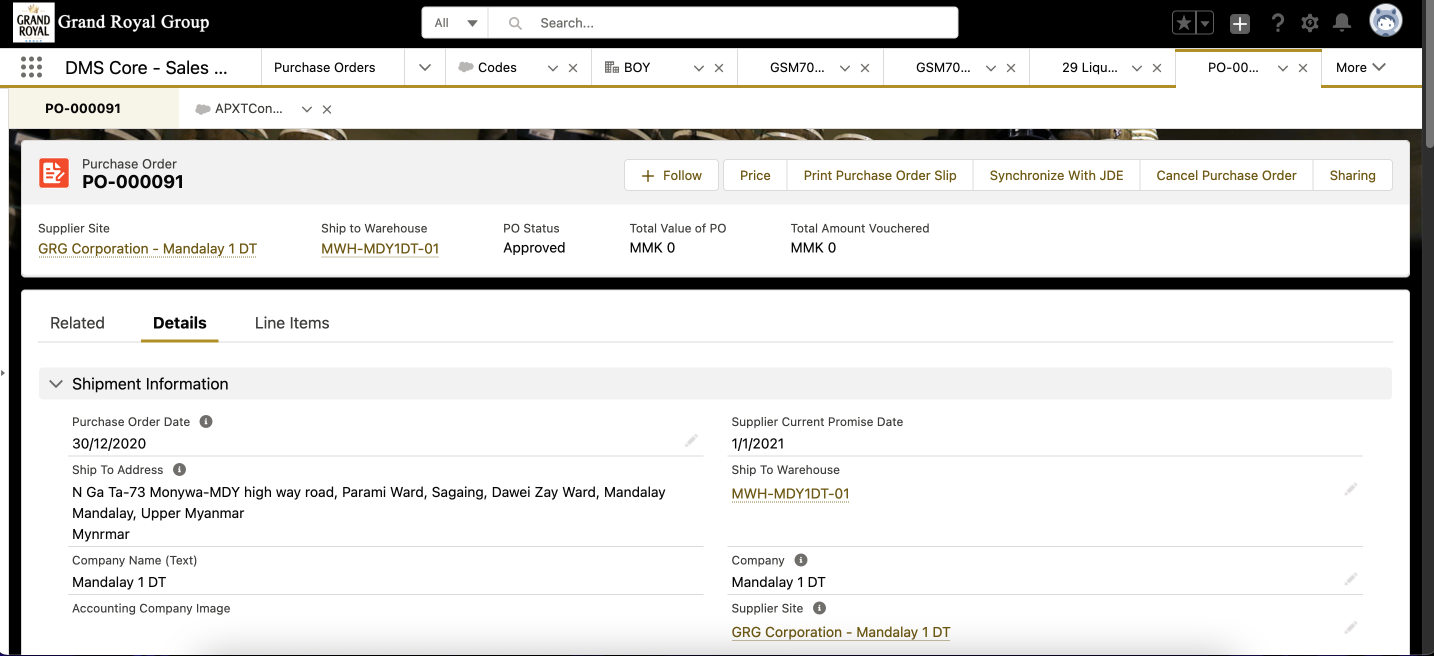Open the Setup gear icon
The height and width of the screenshot is (656, 1434).
(1309, 23)
